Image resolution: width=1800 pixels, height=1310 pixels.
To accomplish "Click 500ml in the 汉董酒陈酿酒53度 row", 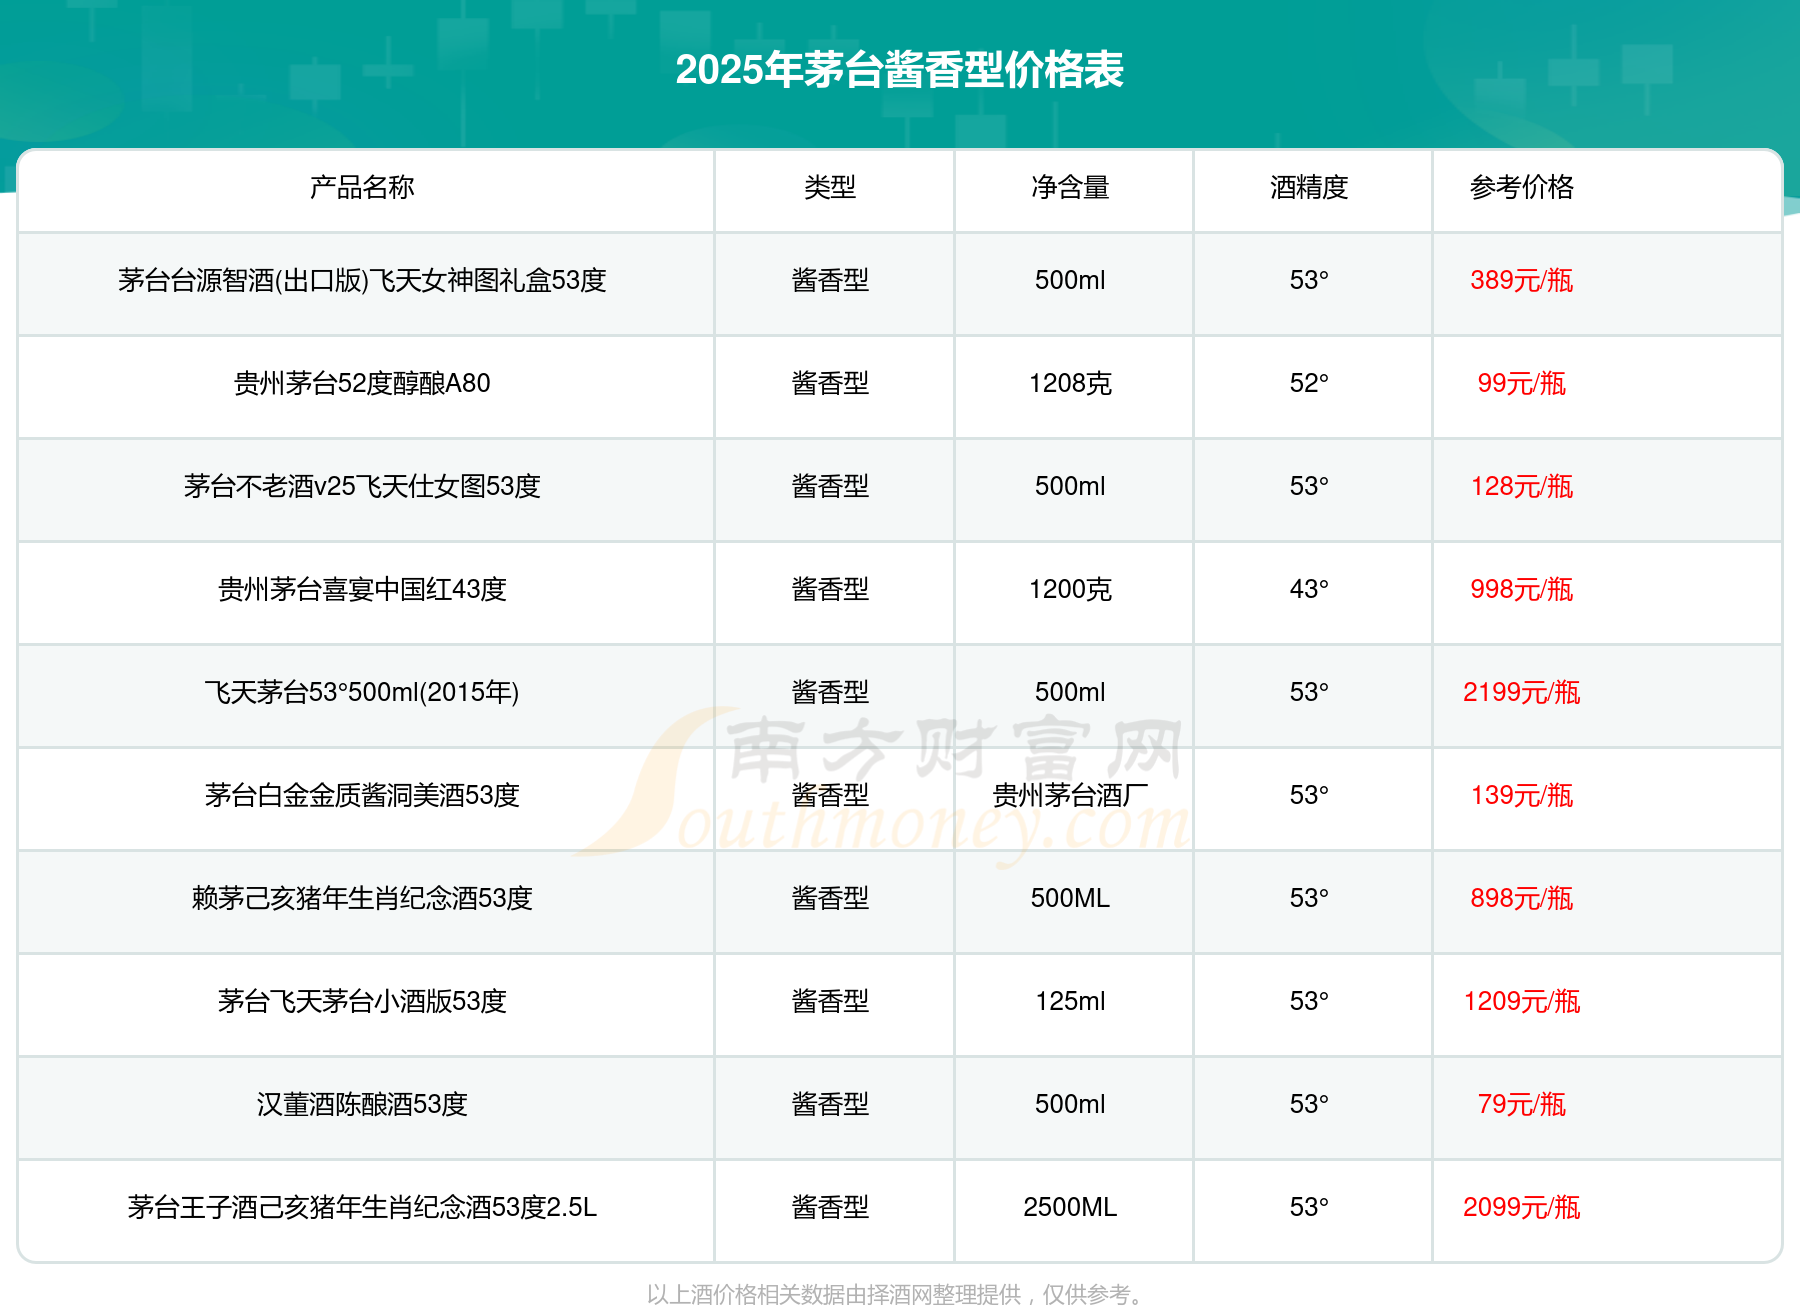I will pos(1070,1104).
